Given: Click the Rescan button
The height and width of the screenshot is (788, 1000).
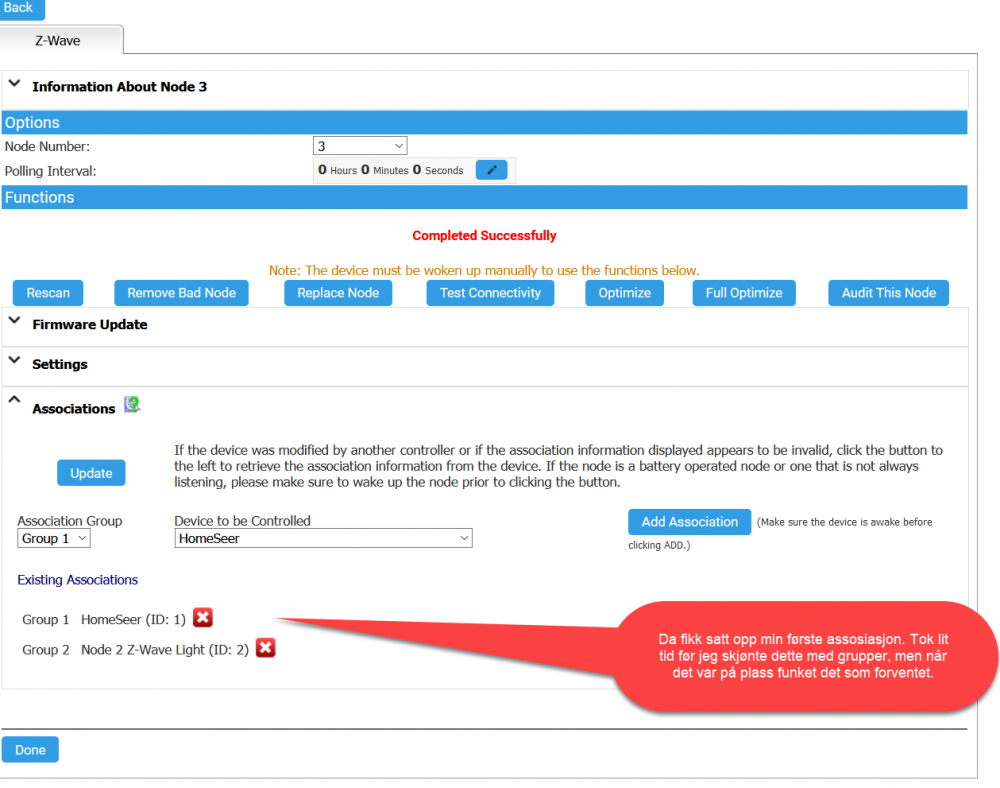Looking at the screenshot, I should pos(48,293).
